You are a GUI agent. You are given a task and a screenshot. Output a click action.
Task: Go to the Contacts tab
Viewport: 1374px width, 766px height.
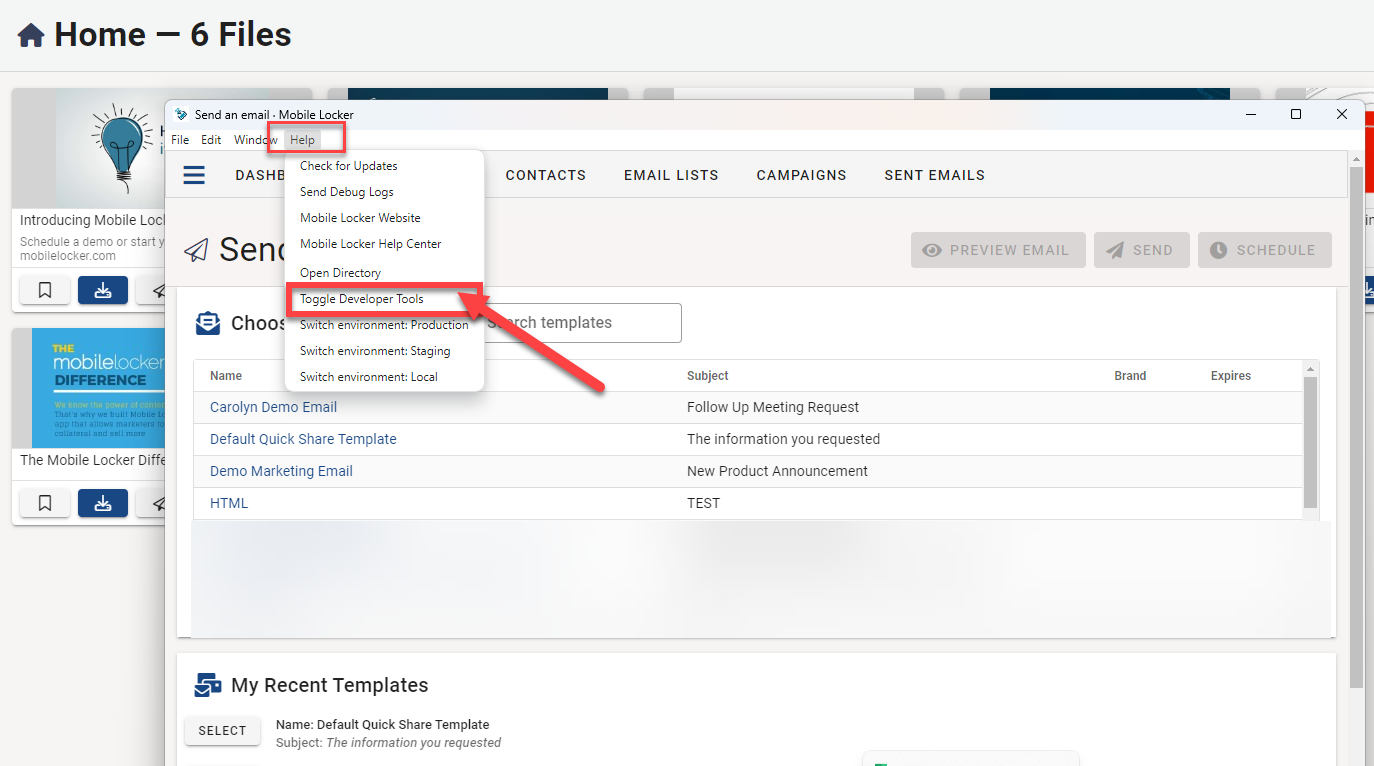point(546,175)
